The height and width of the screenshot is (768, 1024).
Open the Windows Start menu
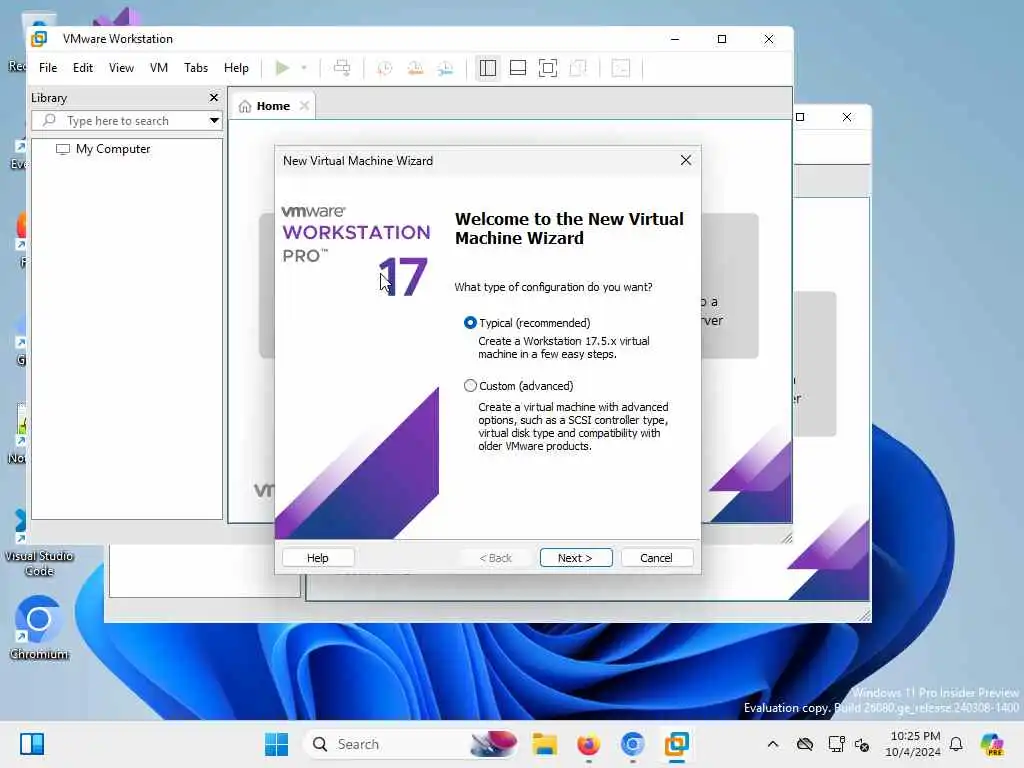click(x=276, y=744)
